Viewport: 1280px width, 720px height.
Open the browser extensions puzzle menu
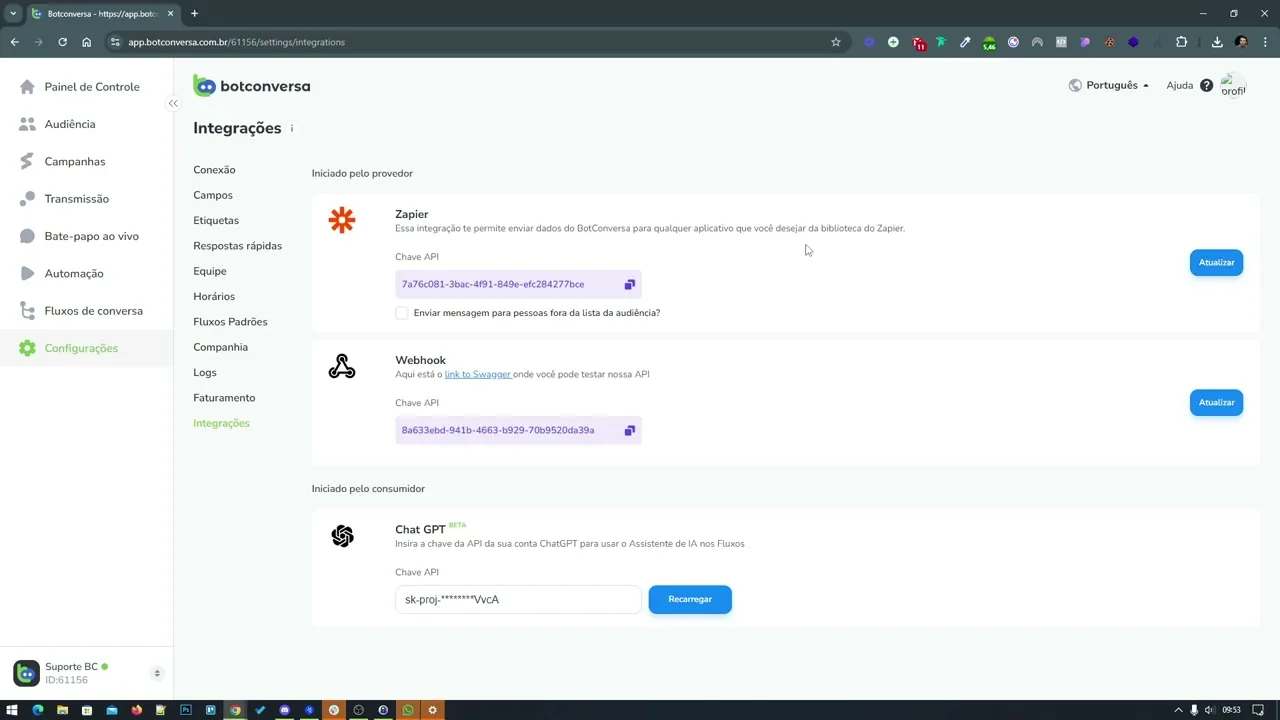point(1182,42)
